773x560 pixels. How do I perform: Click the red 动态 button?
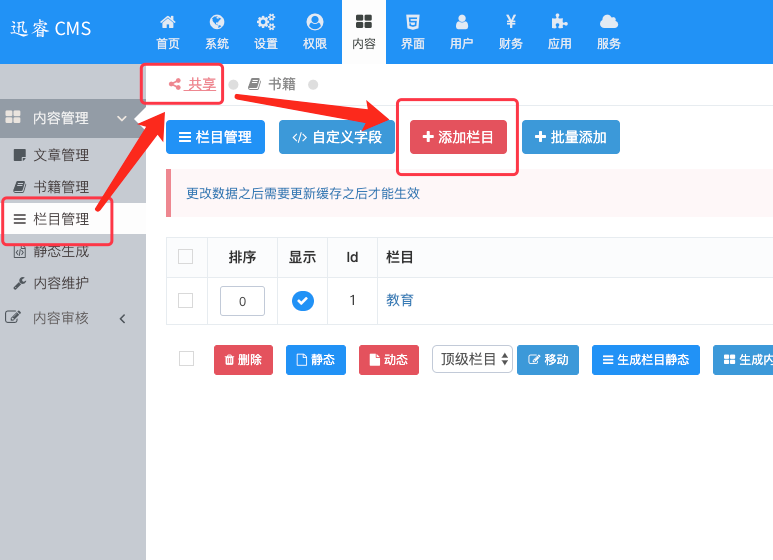(x=388, y=360)
